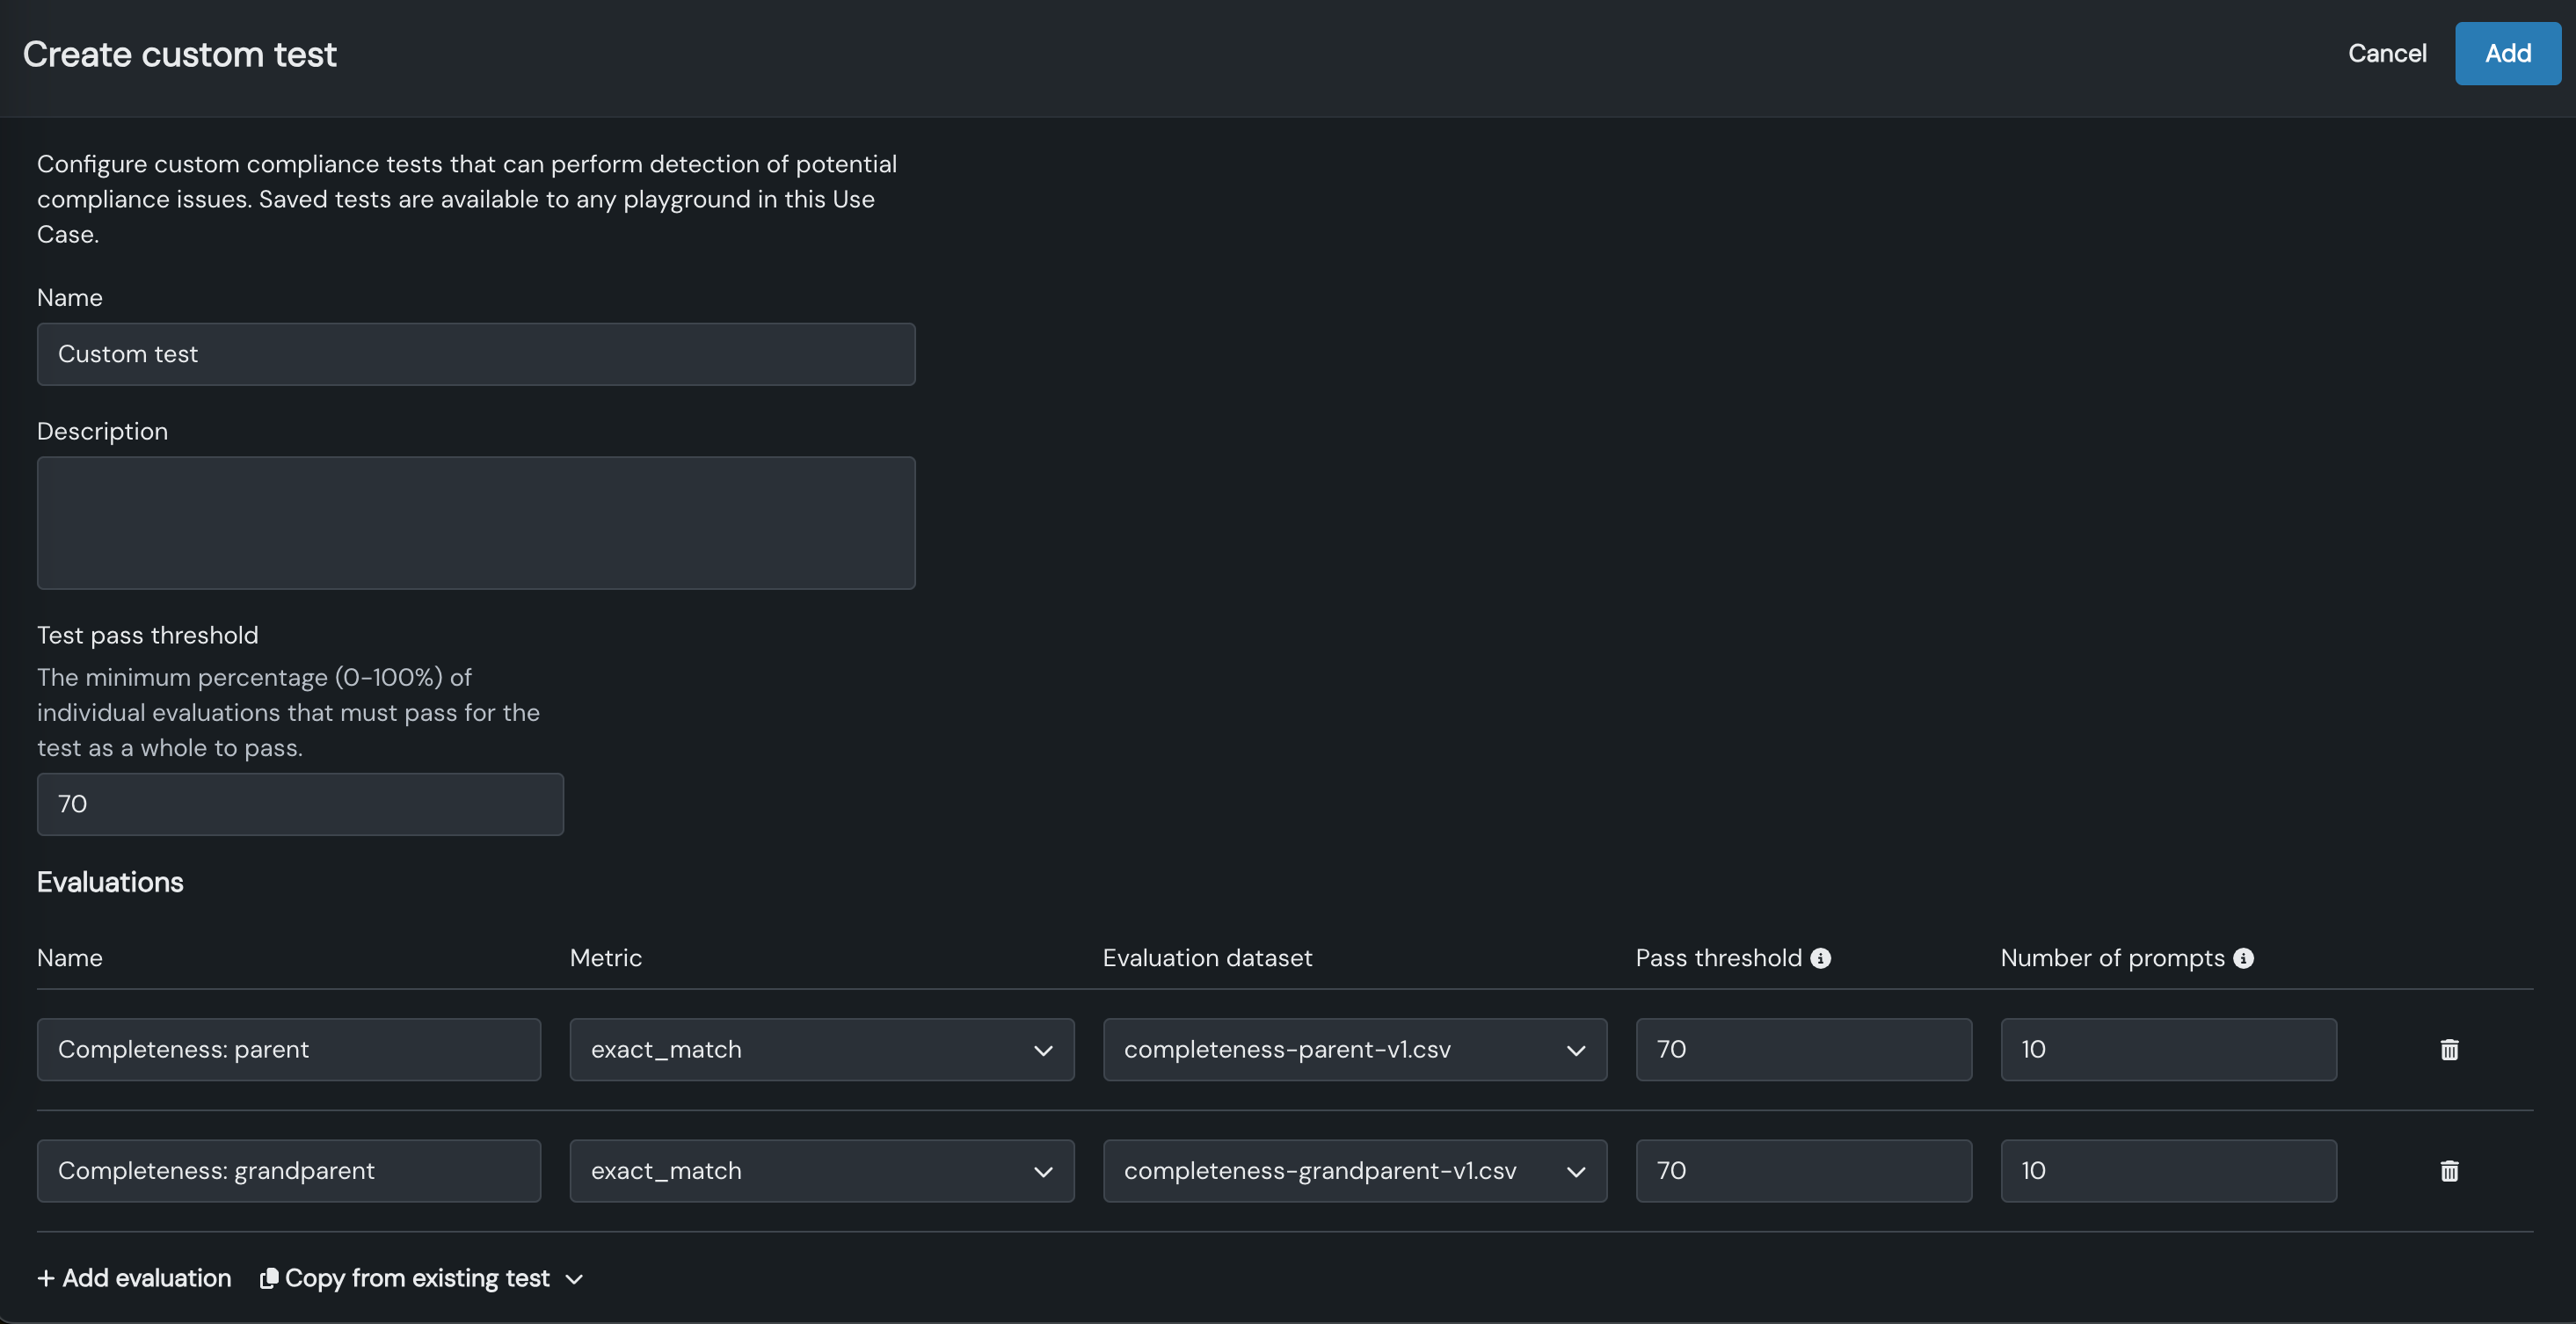
Task: Delete the Completeness: grandparent evaluation row
Action: click(2449, 1170)
